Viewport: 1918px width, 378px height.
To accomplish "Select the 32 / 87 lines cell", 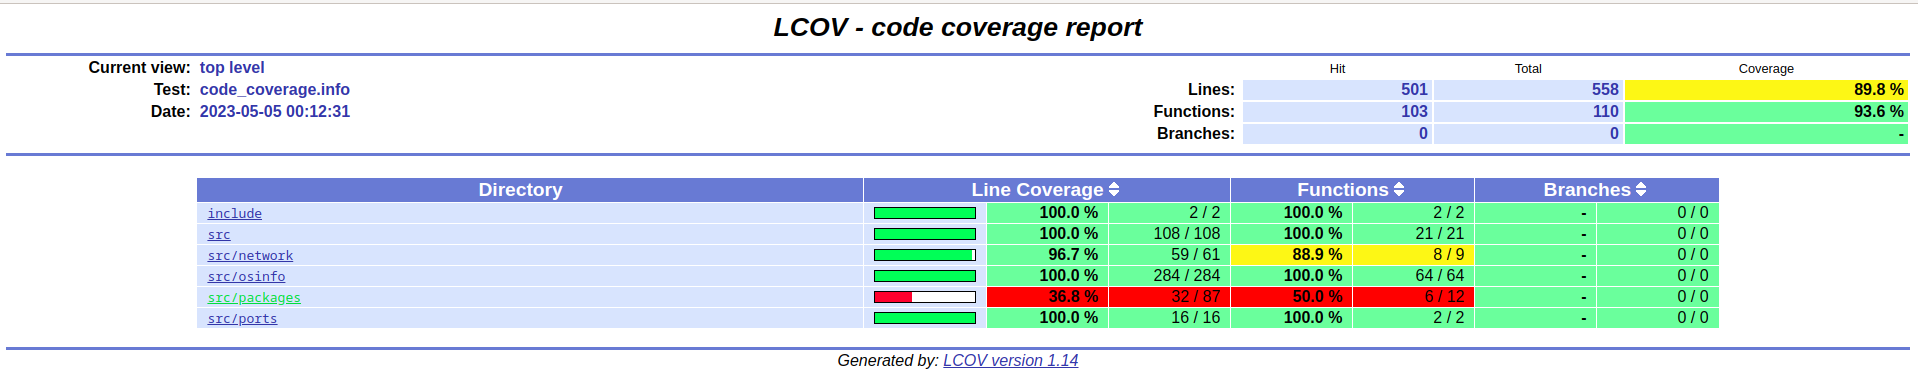I will 1169,297.
